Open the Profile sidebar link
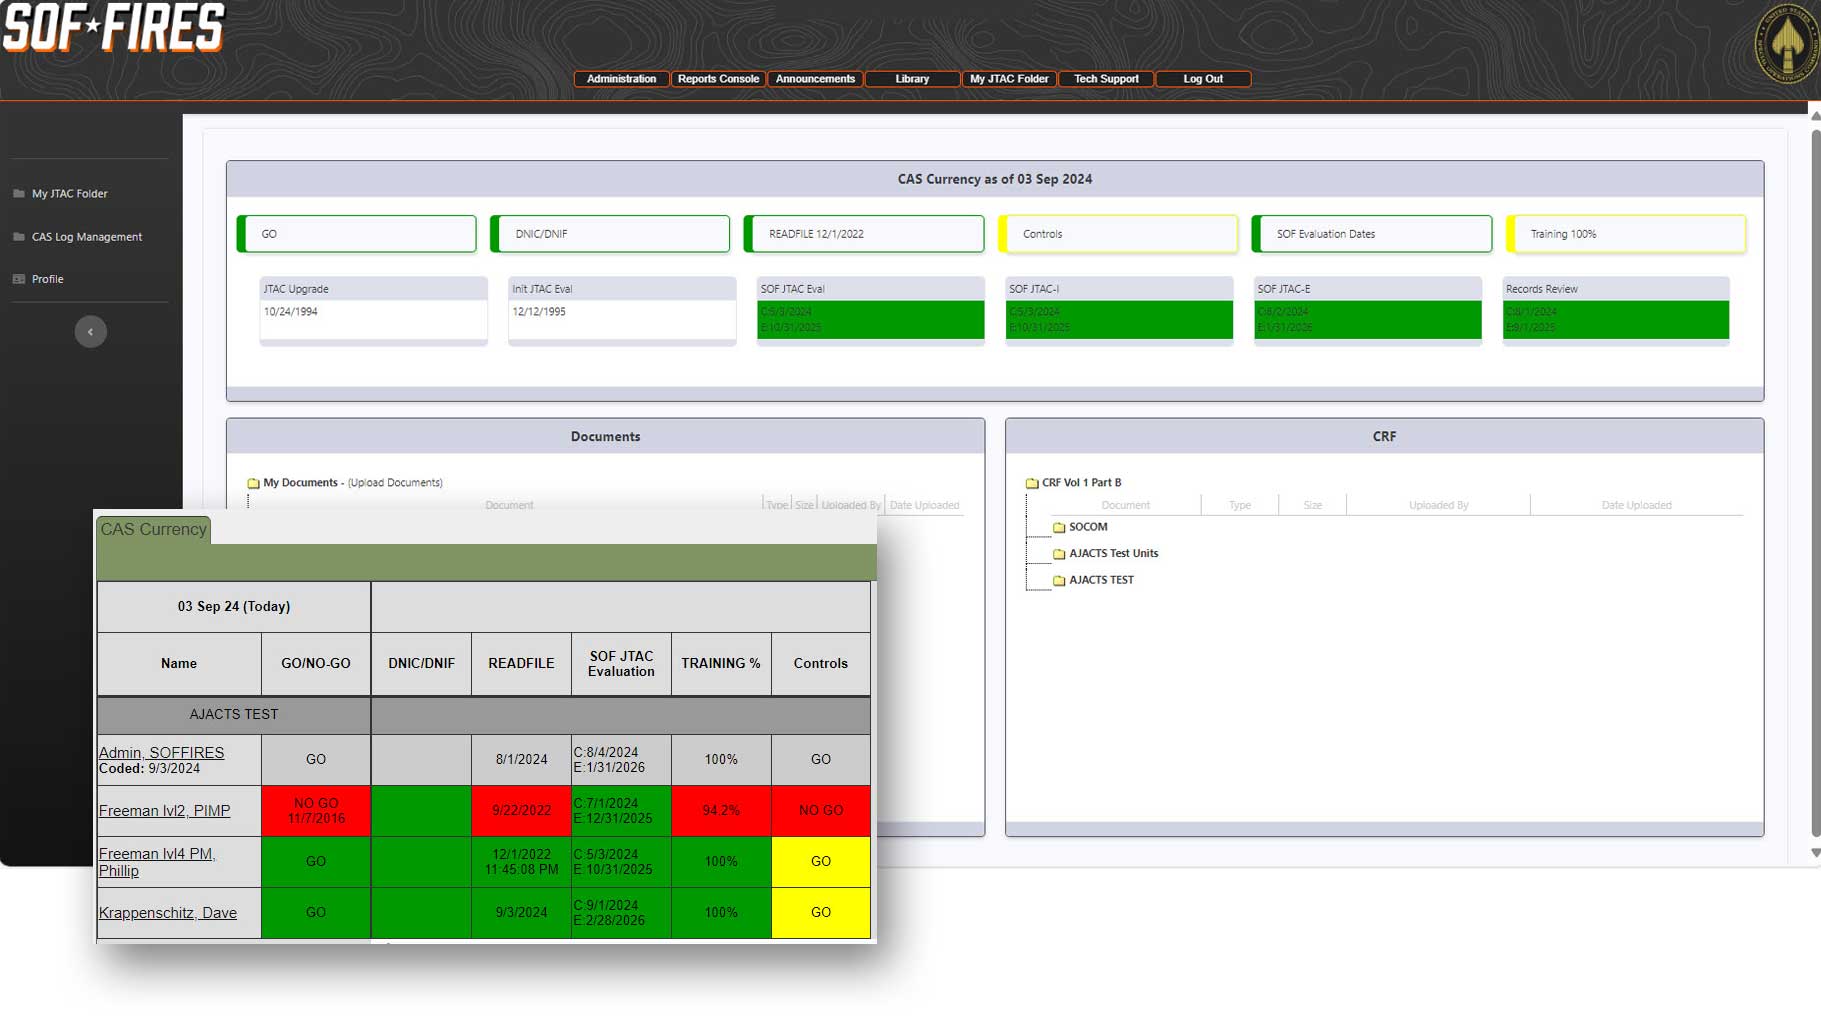The image size is (1821, 1021). point(47,279)
